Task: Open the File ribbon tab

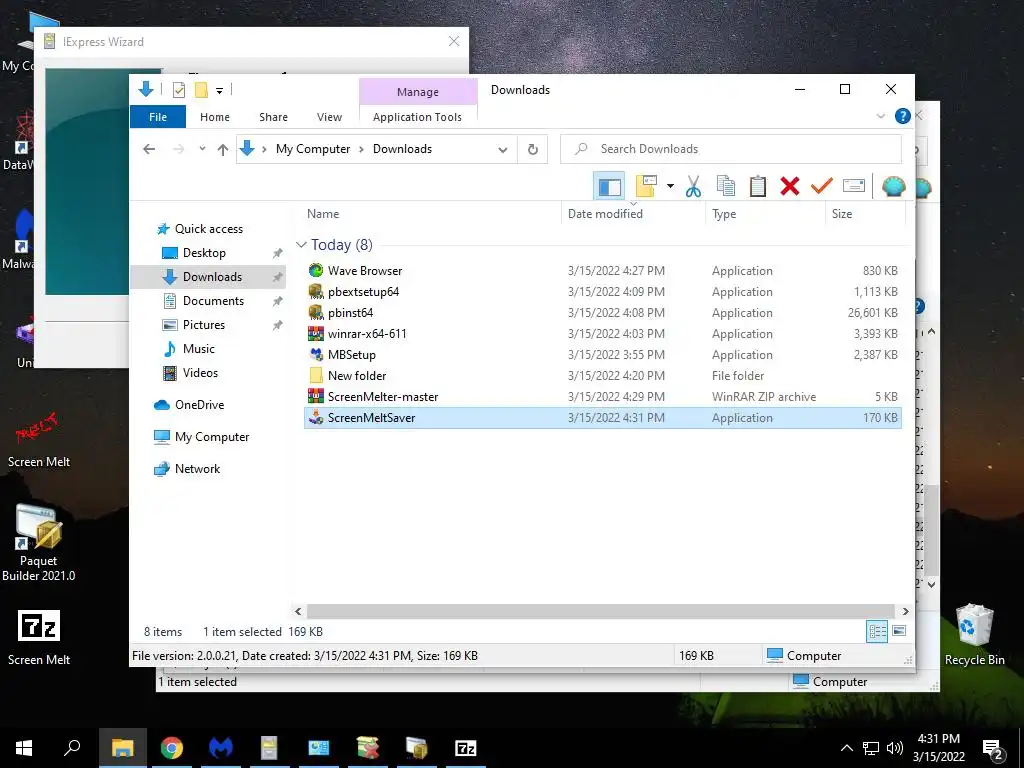Action: pos(158,117)
